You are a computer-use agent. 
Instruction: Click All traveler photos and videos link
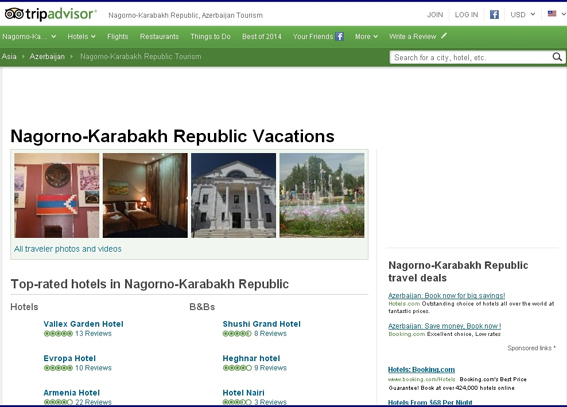[68, 249]
